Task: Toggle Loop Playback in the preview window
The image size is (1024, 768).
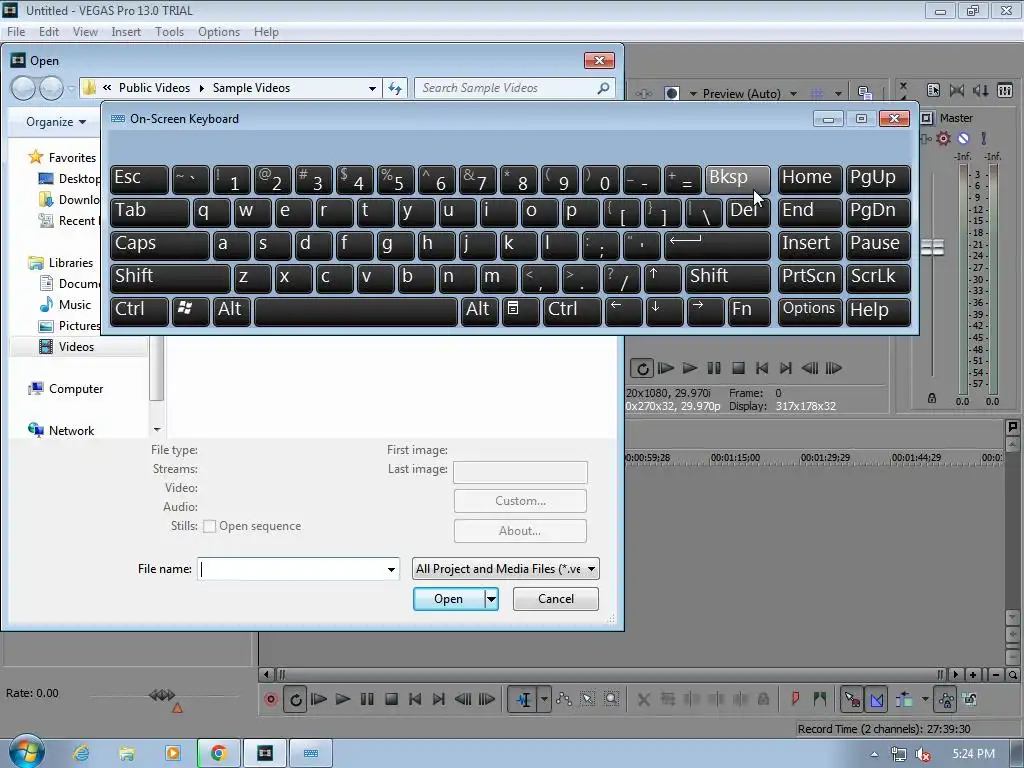Action: 642,368
